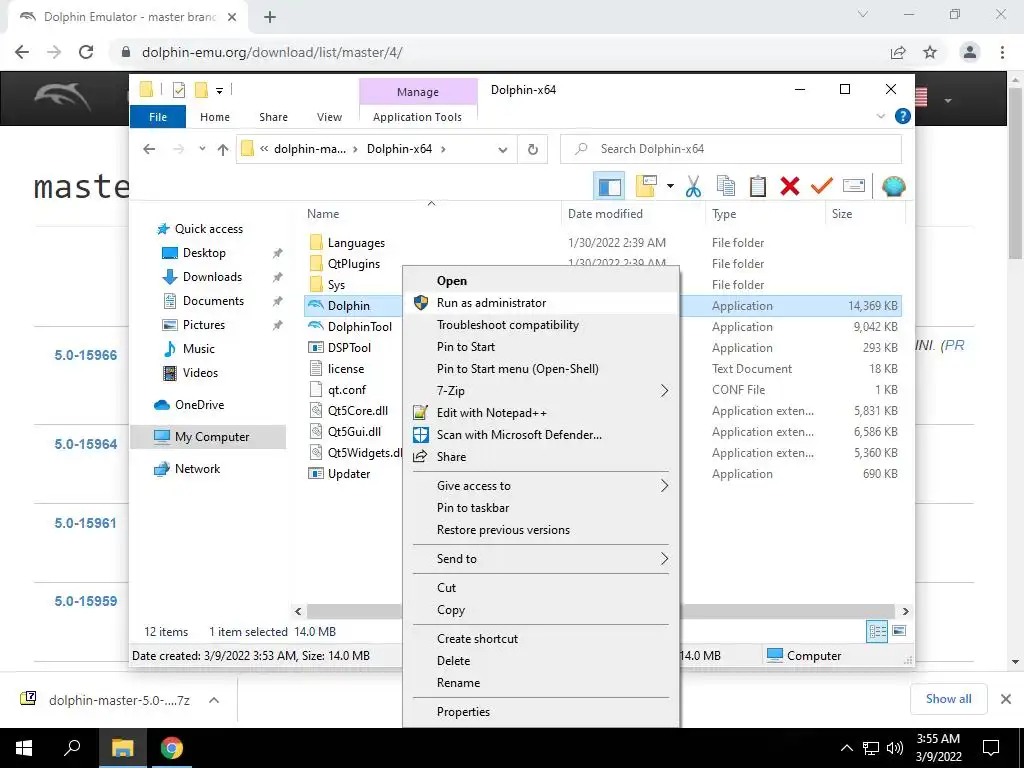Image resolution: width=1024 pixels, height=768 pixels.
Task: Click the blue Help question mark icon
Action: pos(903,116)
